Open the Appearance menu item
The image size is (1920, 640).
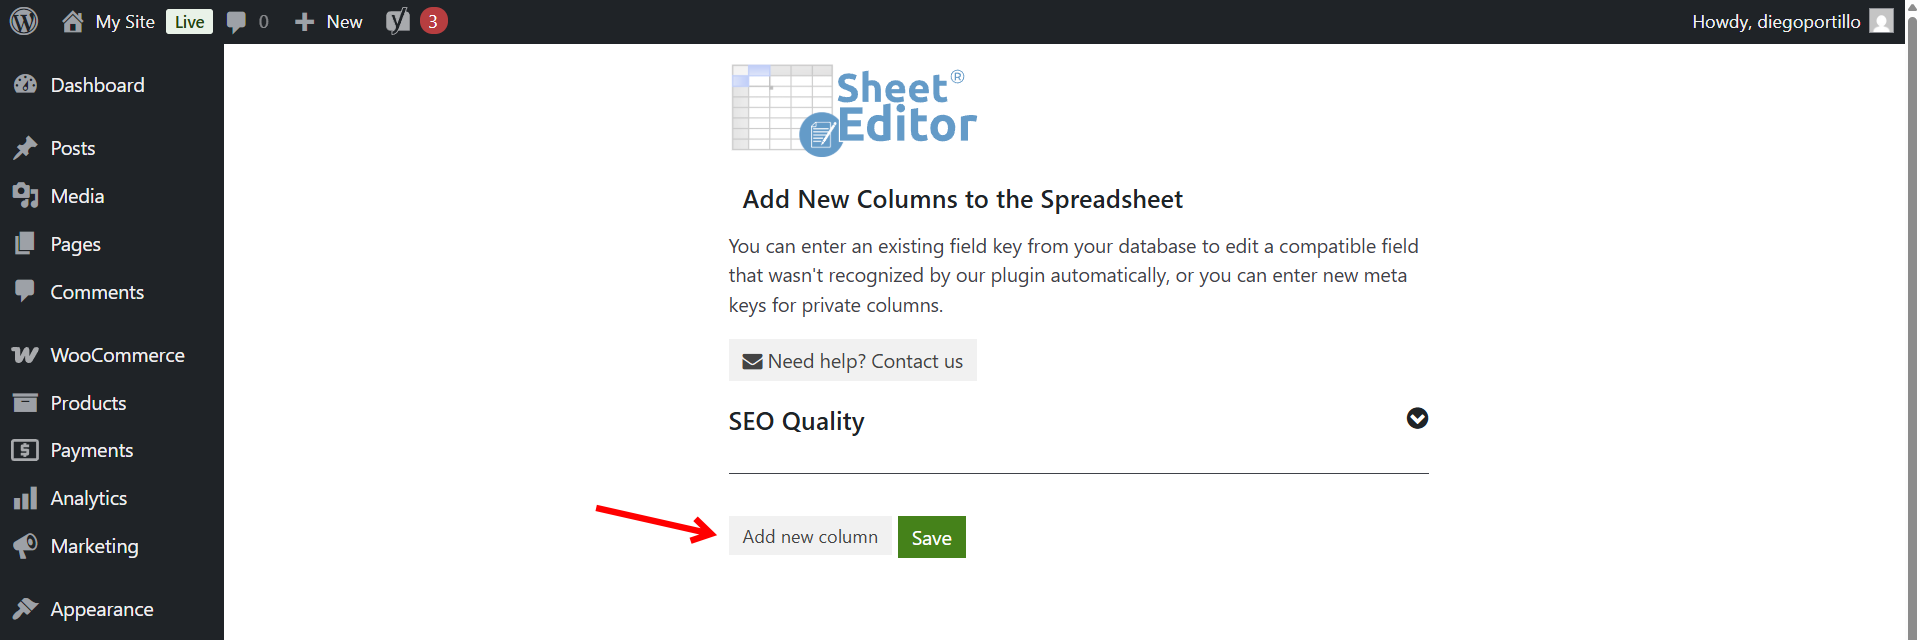[101, 609]
